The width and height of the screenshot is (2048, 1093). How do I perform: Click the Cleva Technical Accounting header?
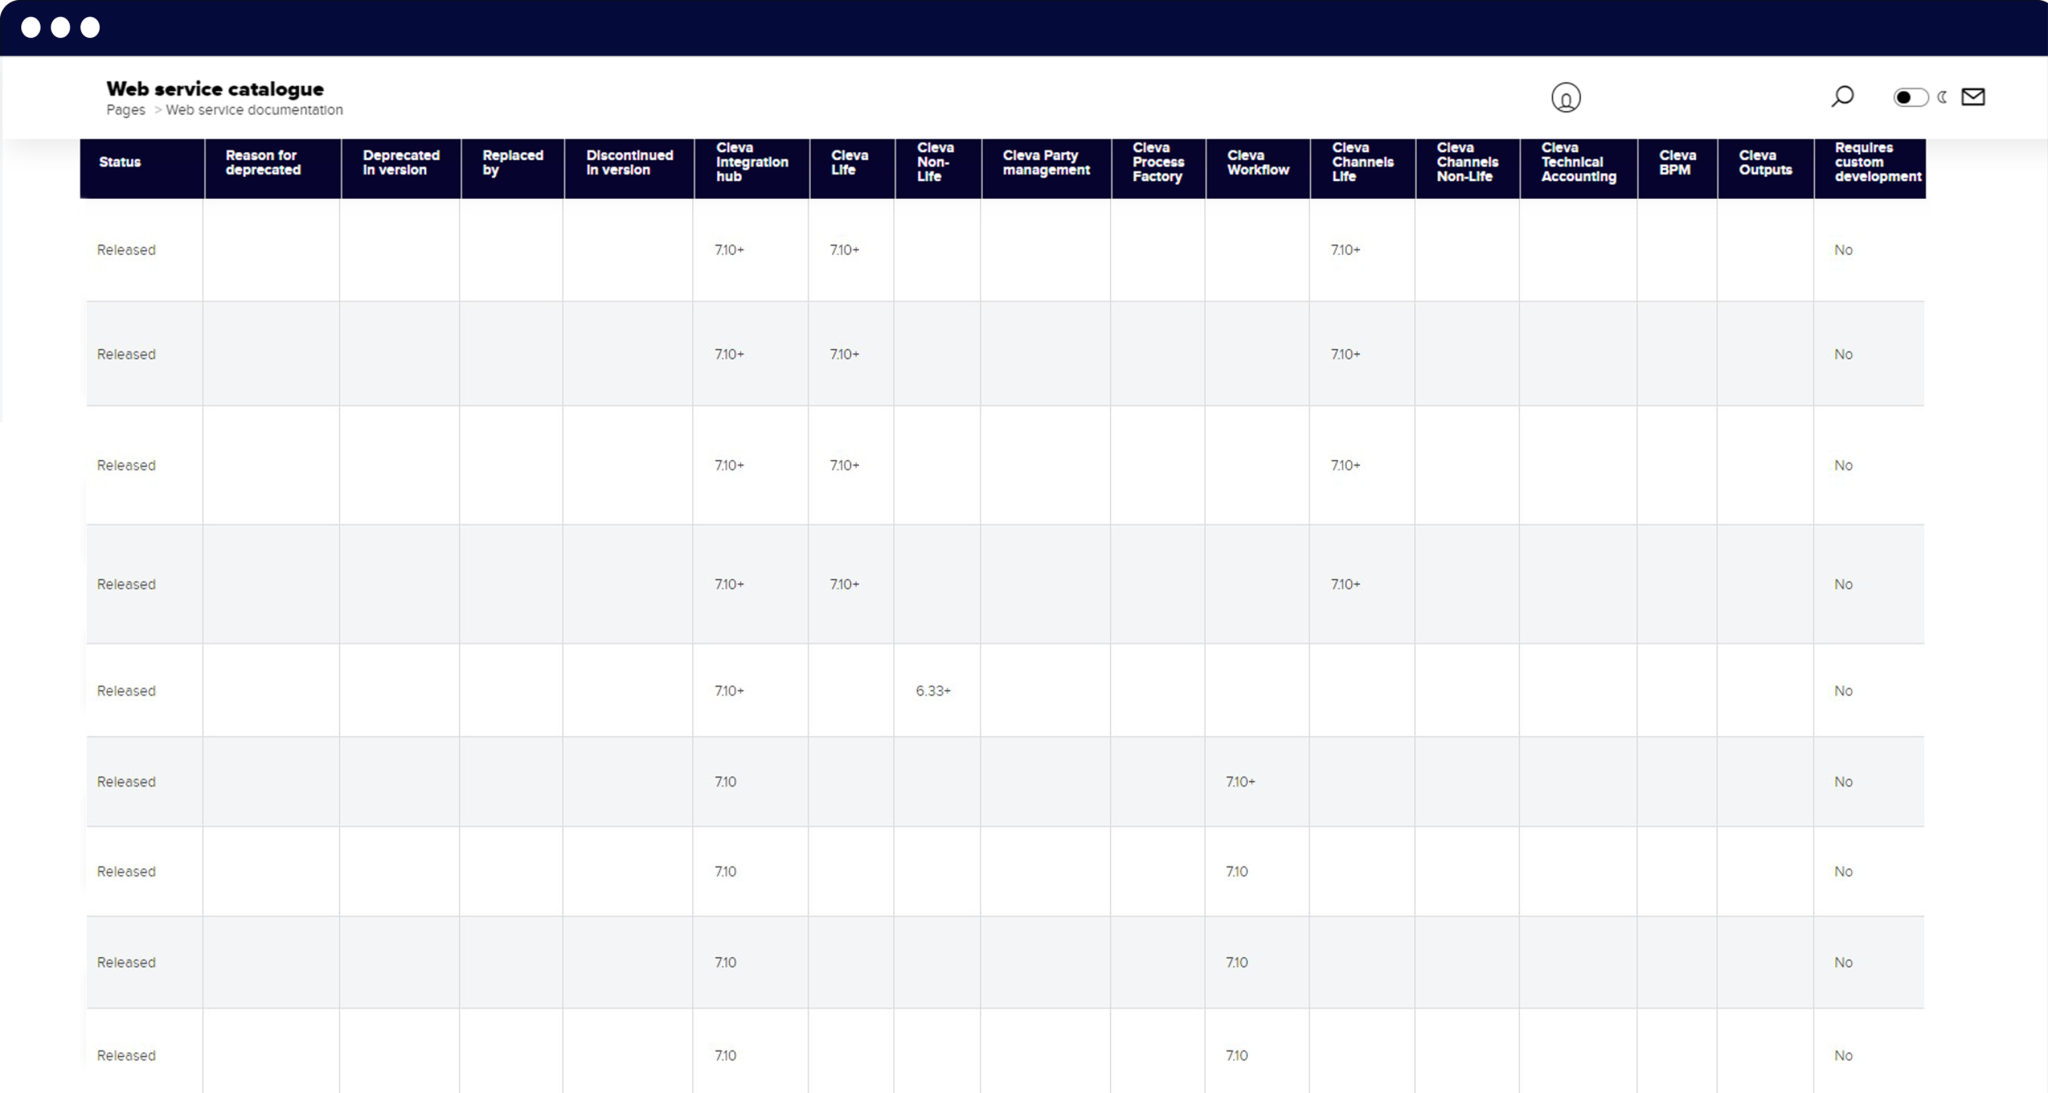click(x=1578, y=162)
